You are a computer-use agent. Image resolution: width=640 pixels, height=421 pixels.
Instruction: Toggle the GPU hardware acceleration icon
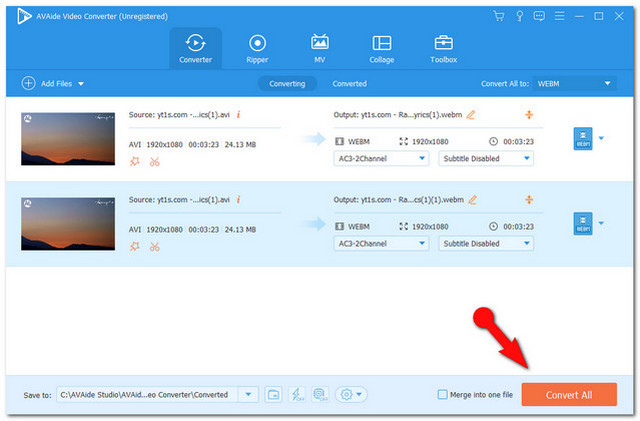[320, 395]
